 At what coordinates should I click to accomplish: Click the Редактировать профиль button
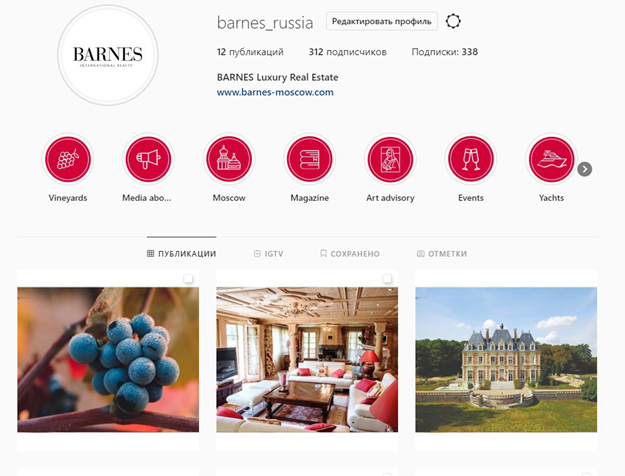point(381,21)
